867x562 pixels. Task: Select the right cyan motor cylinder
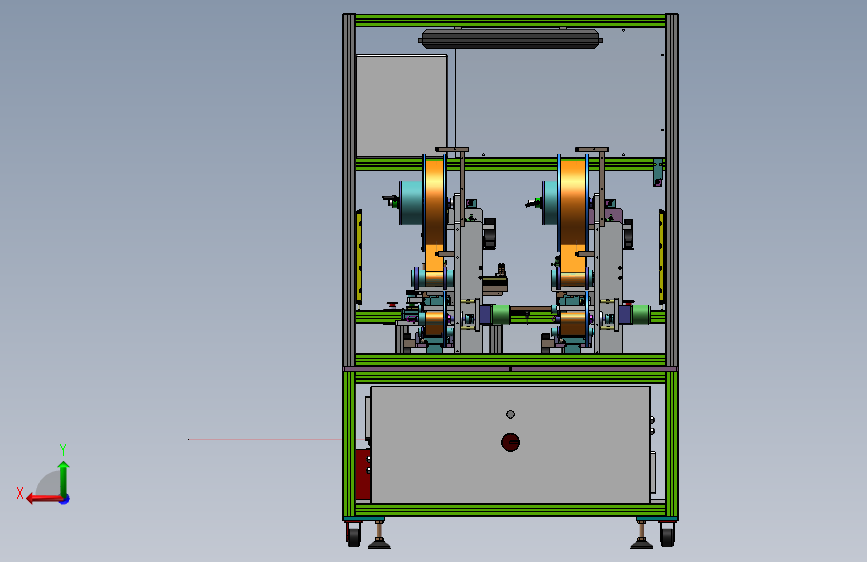pos(550,203)
